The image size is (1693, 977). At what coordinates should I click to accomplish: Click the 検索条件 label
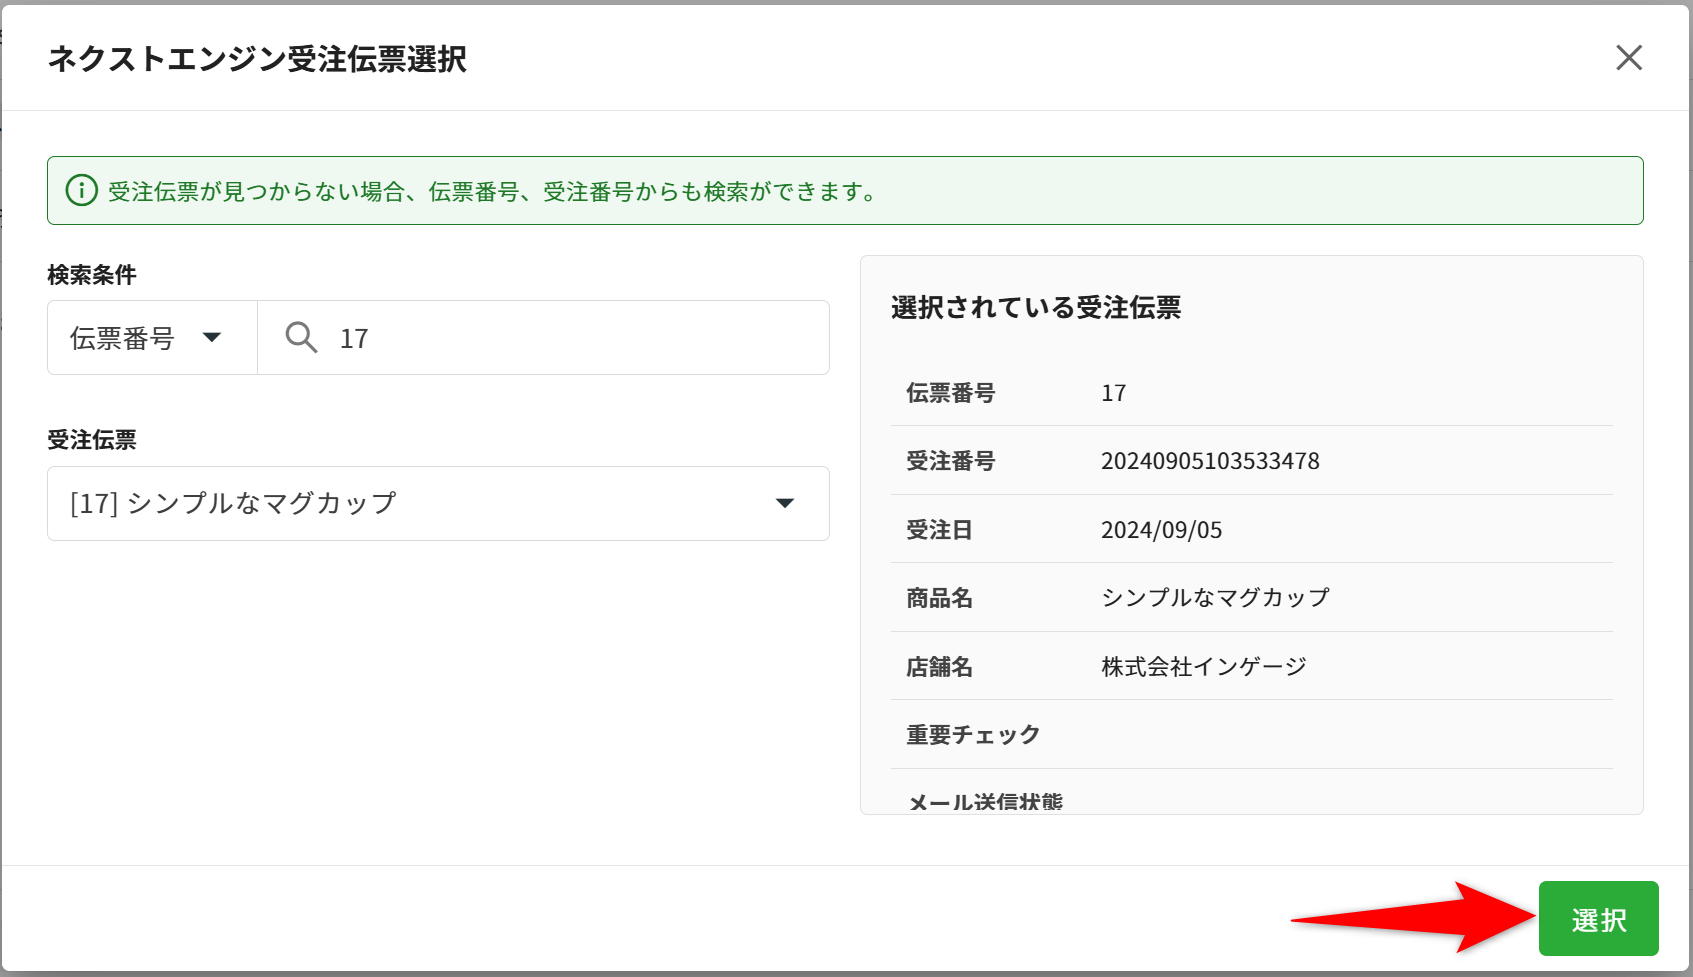[x=92, y=275]
